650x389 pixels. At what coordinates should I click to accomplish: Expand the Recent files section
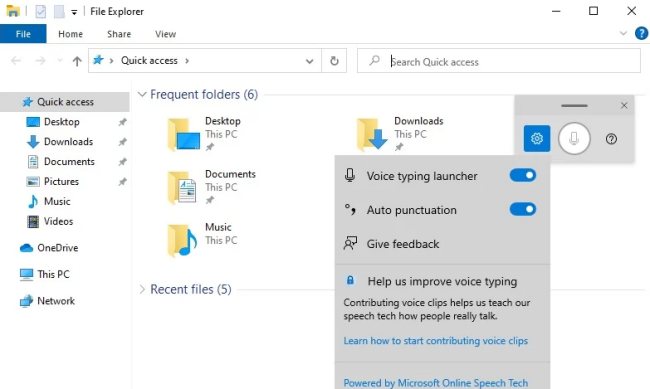coord(142,289)
